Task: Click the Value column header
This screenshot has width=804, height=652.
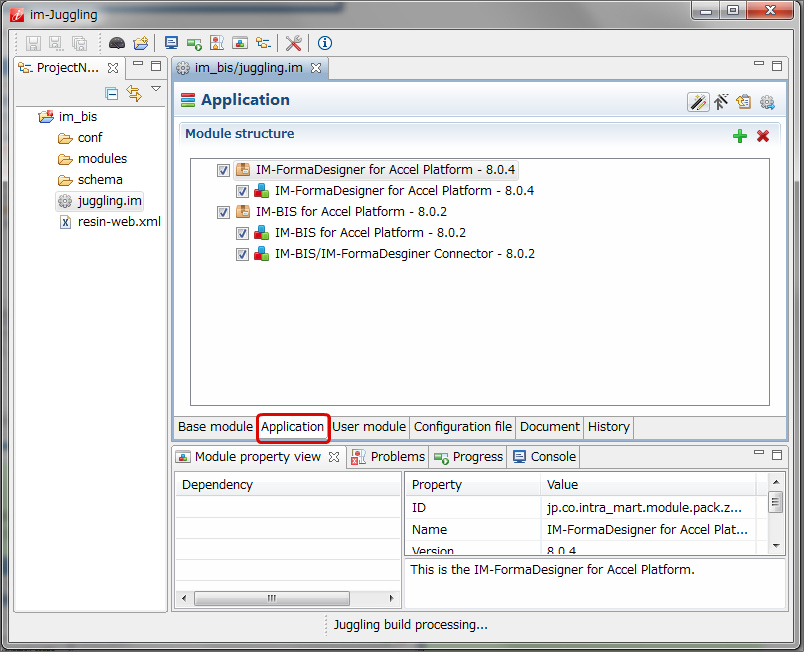Action: [x=648, y=484]
